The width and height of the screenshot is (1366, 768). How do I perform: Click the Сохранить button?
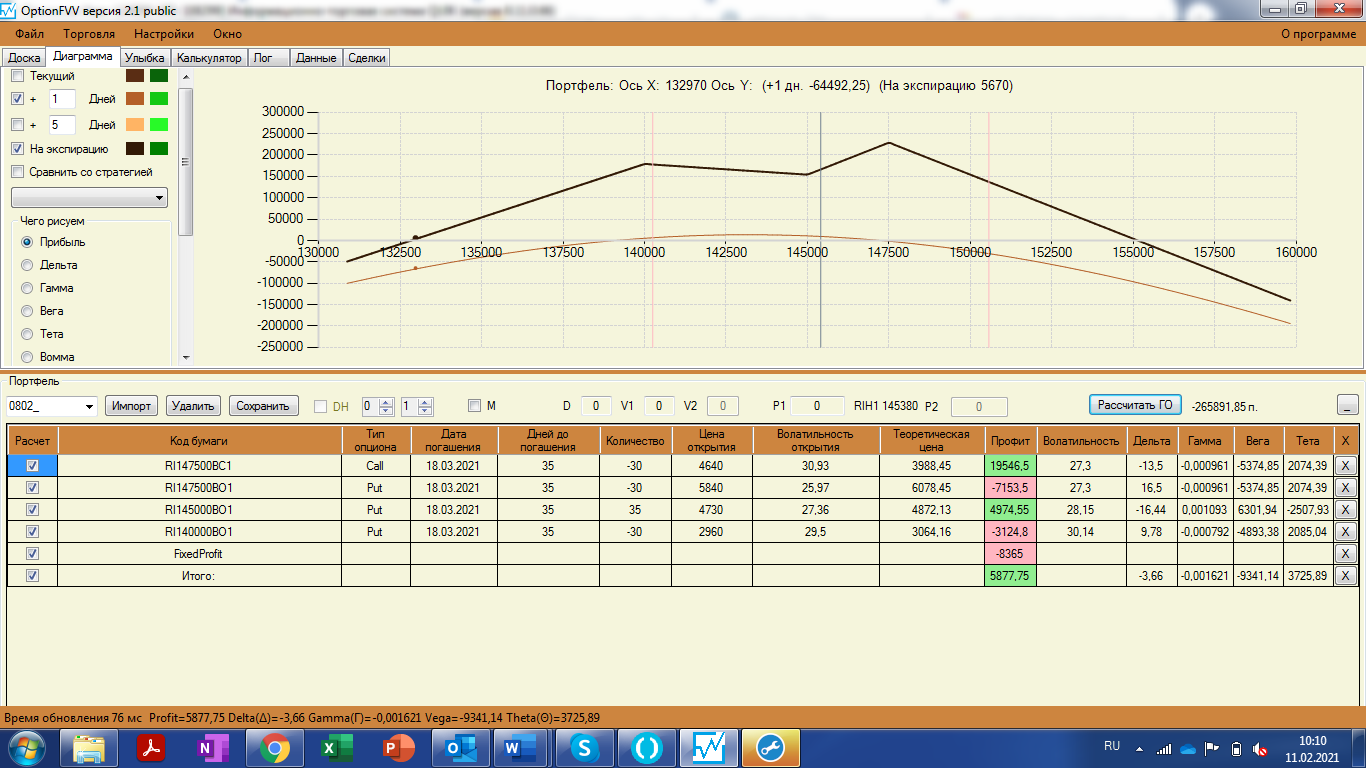(x=264, y=405)
